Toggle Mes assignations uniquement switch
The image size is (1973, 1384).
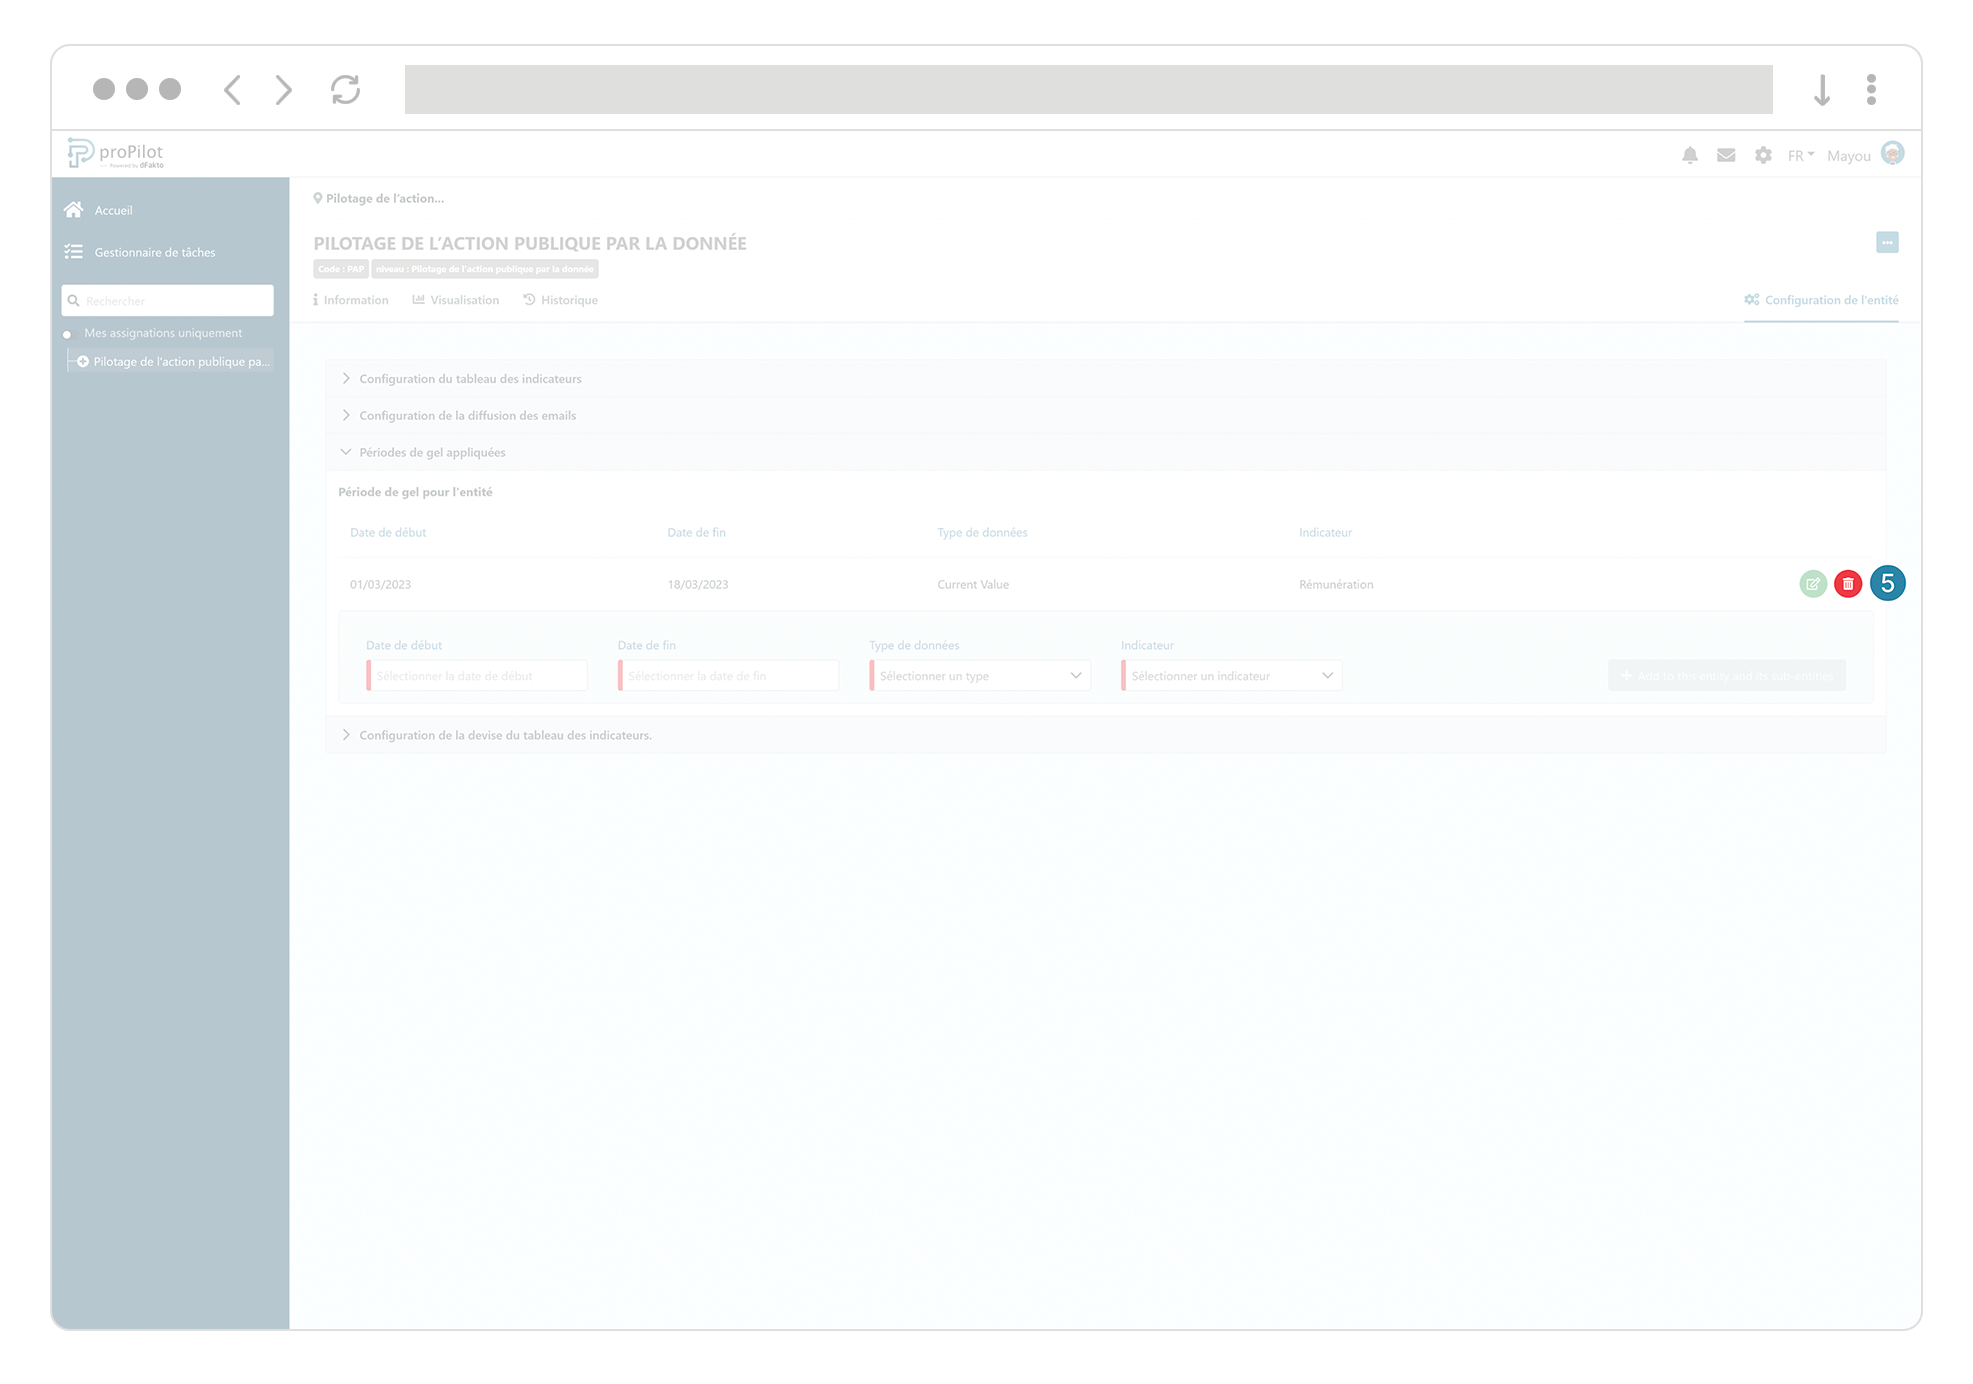(69, 333)
